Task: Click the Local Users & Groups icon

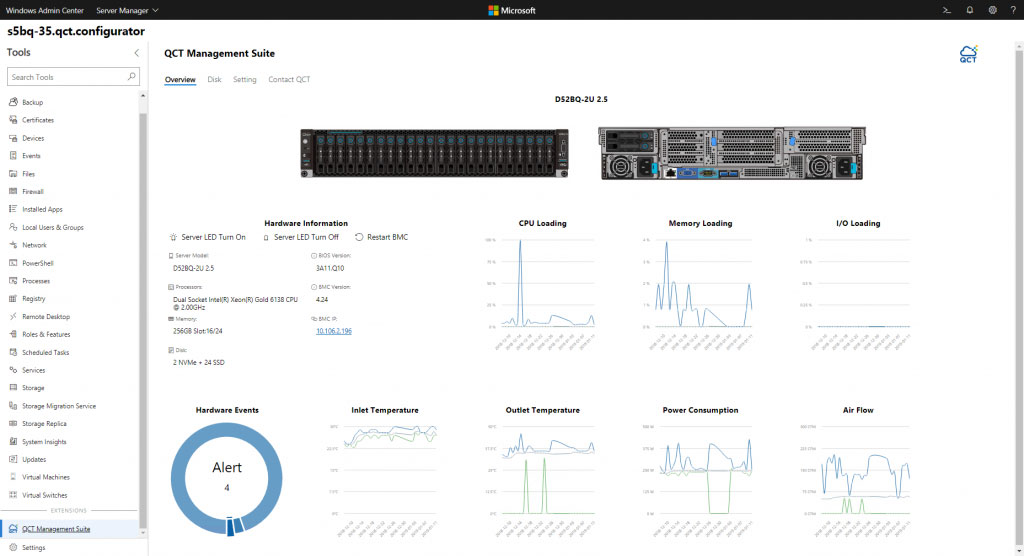Action: pos(13,227)
